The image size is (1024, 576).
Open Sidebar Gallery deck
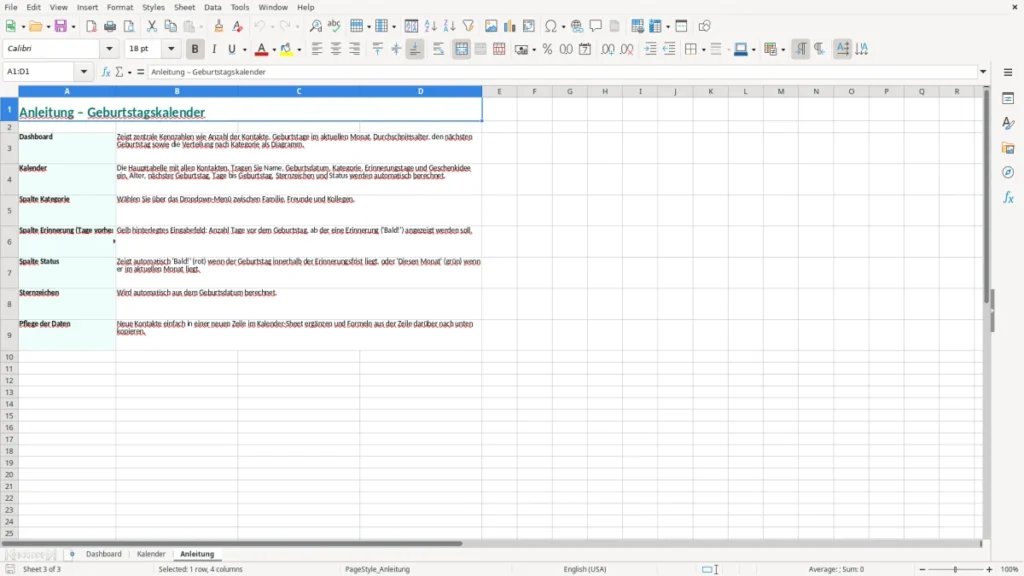tap(1008, 148)
